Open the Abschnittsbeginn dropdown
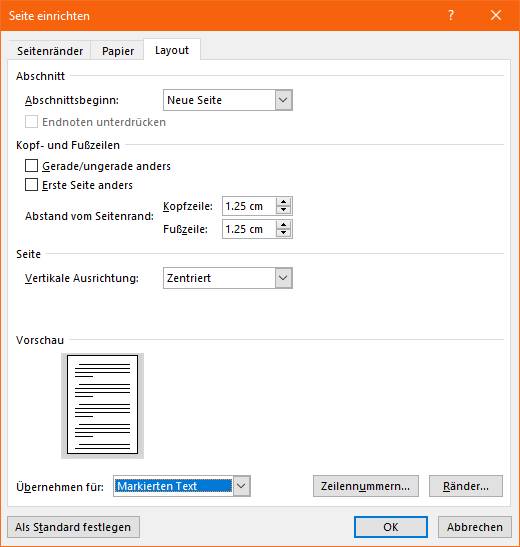Image resolution: width=520 pixels, height=547 pixels. [228, 100]
